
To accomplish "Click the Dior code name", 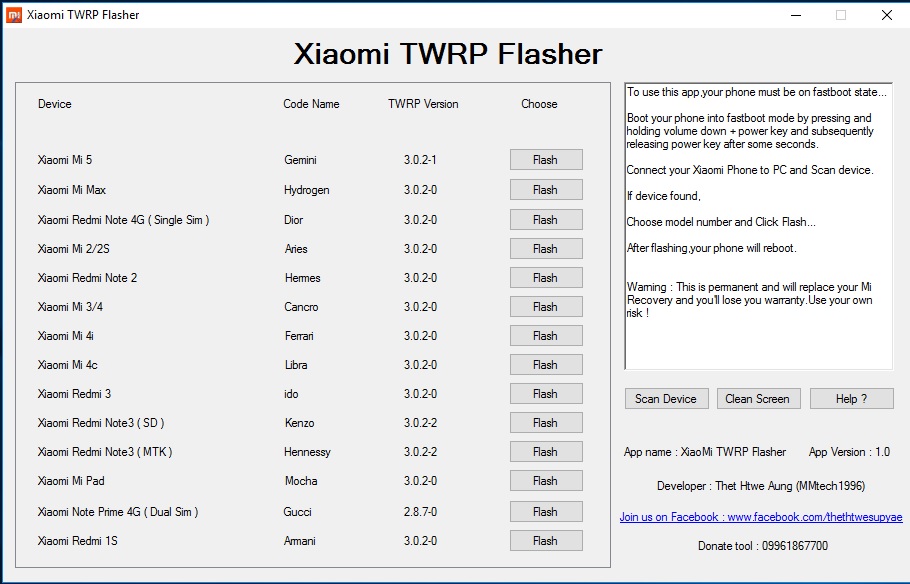I will click(x=294, y=220).
